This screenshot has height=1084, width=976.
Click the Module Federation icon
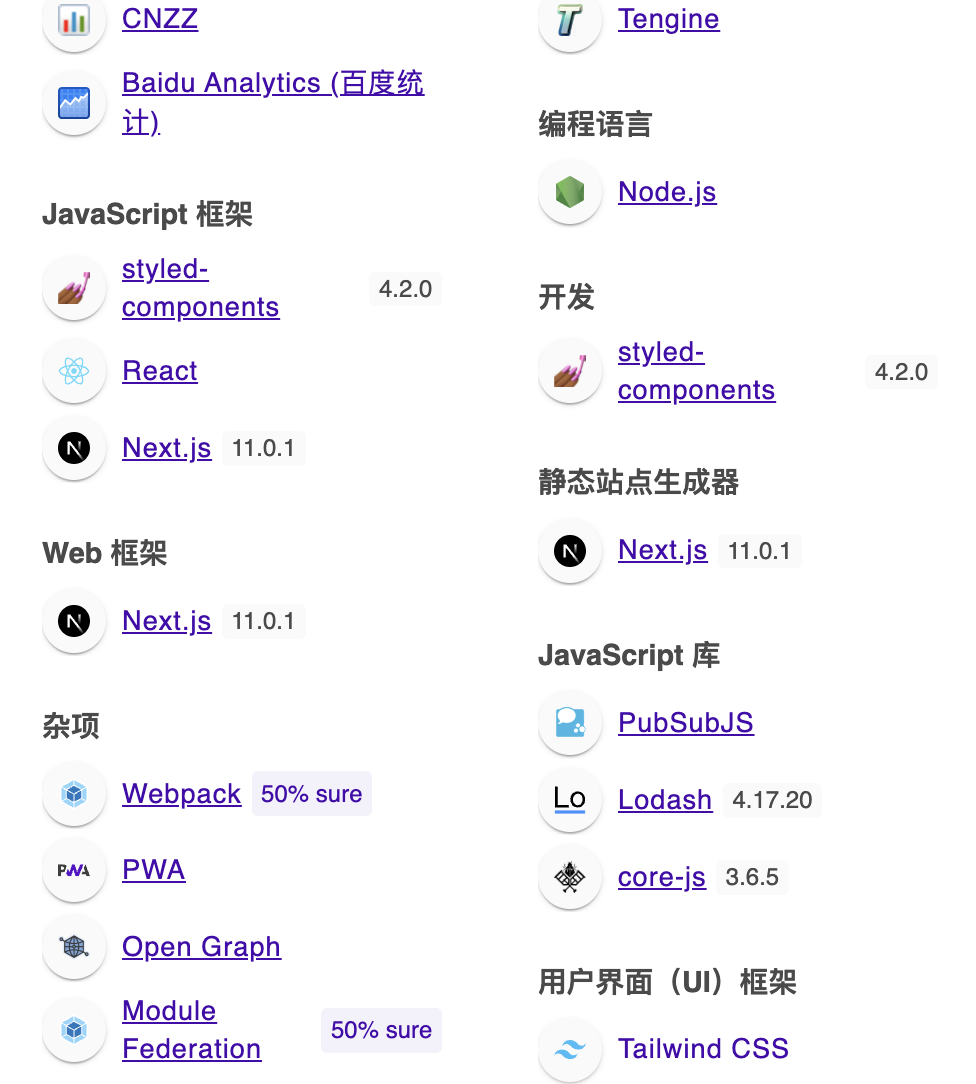[74, 1030]
